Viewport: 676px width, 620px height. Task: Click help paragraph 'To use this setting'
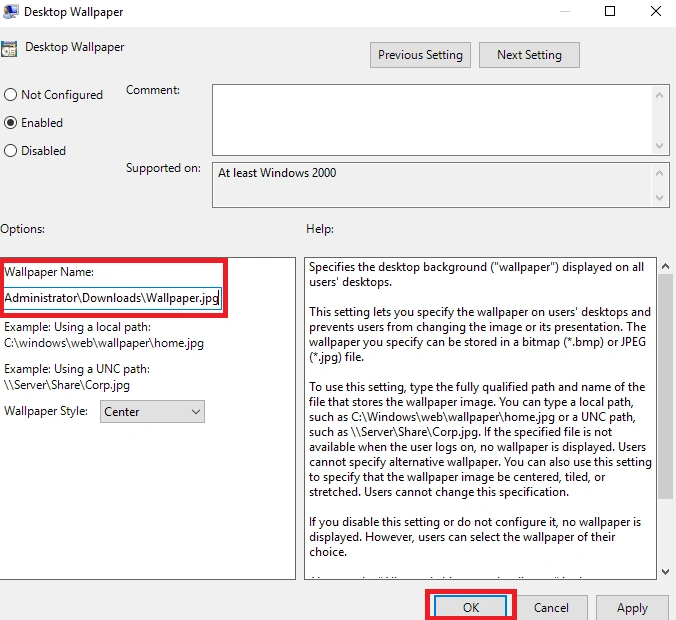pyautogui.click(x=480, y=439)
